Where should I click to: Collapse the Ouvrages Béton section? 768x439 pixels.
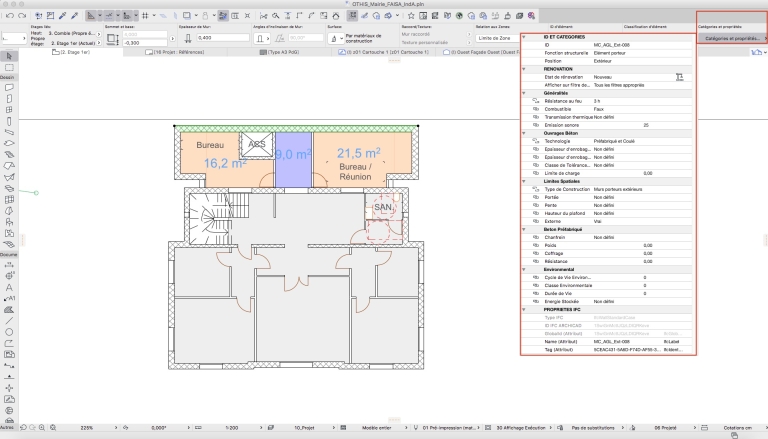coord(524,133)
